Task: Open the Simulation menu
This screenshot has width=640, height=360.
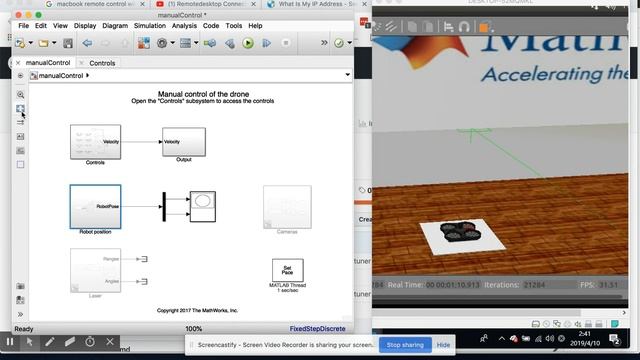Action: [150, 26]
